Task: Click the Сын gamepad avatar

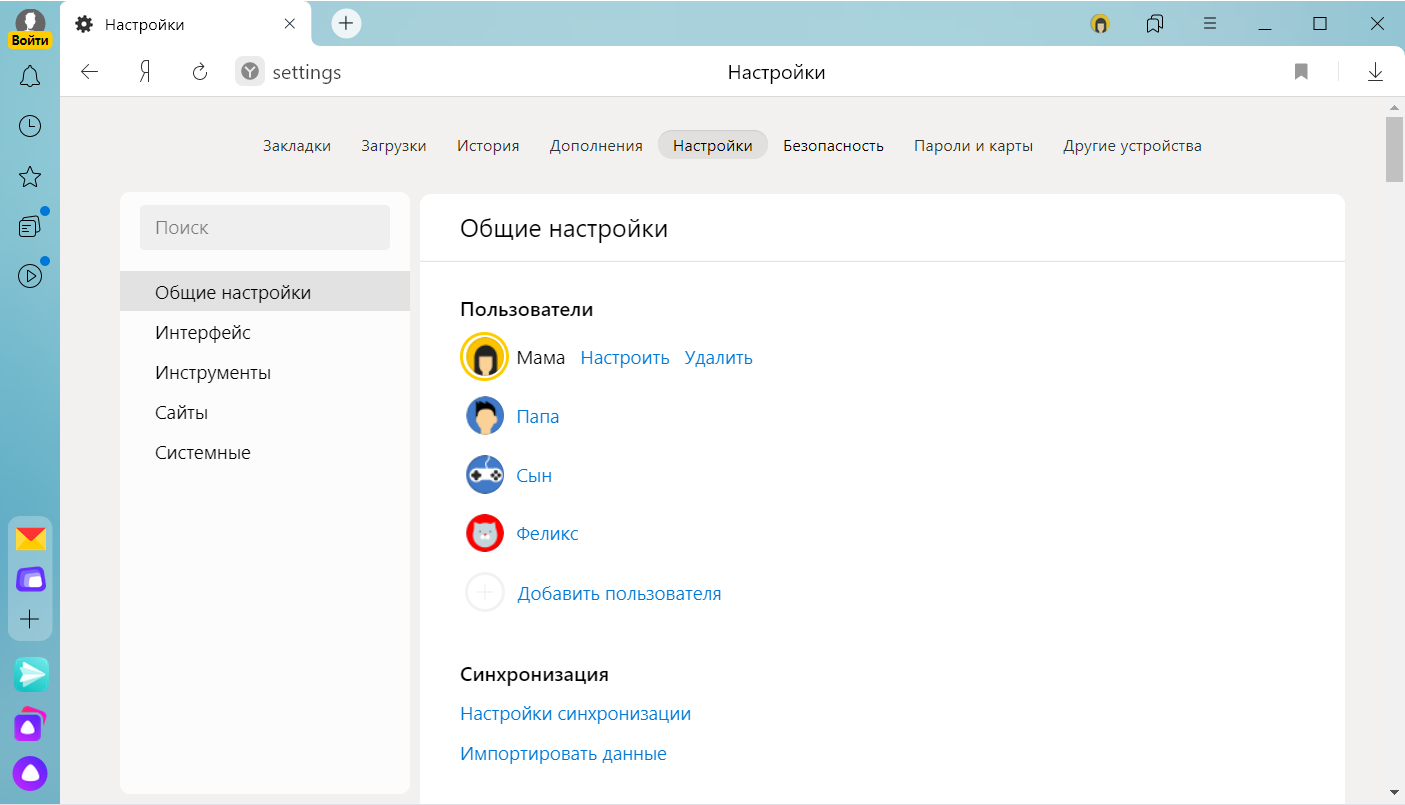Action: pyautogui.click(x=485, y=474)
